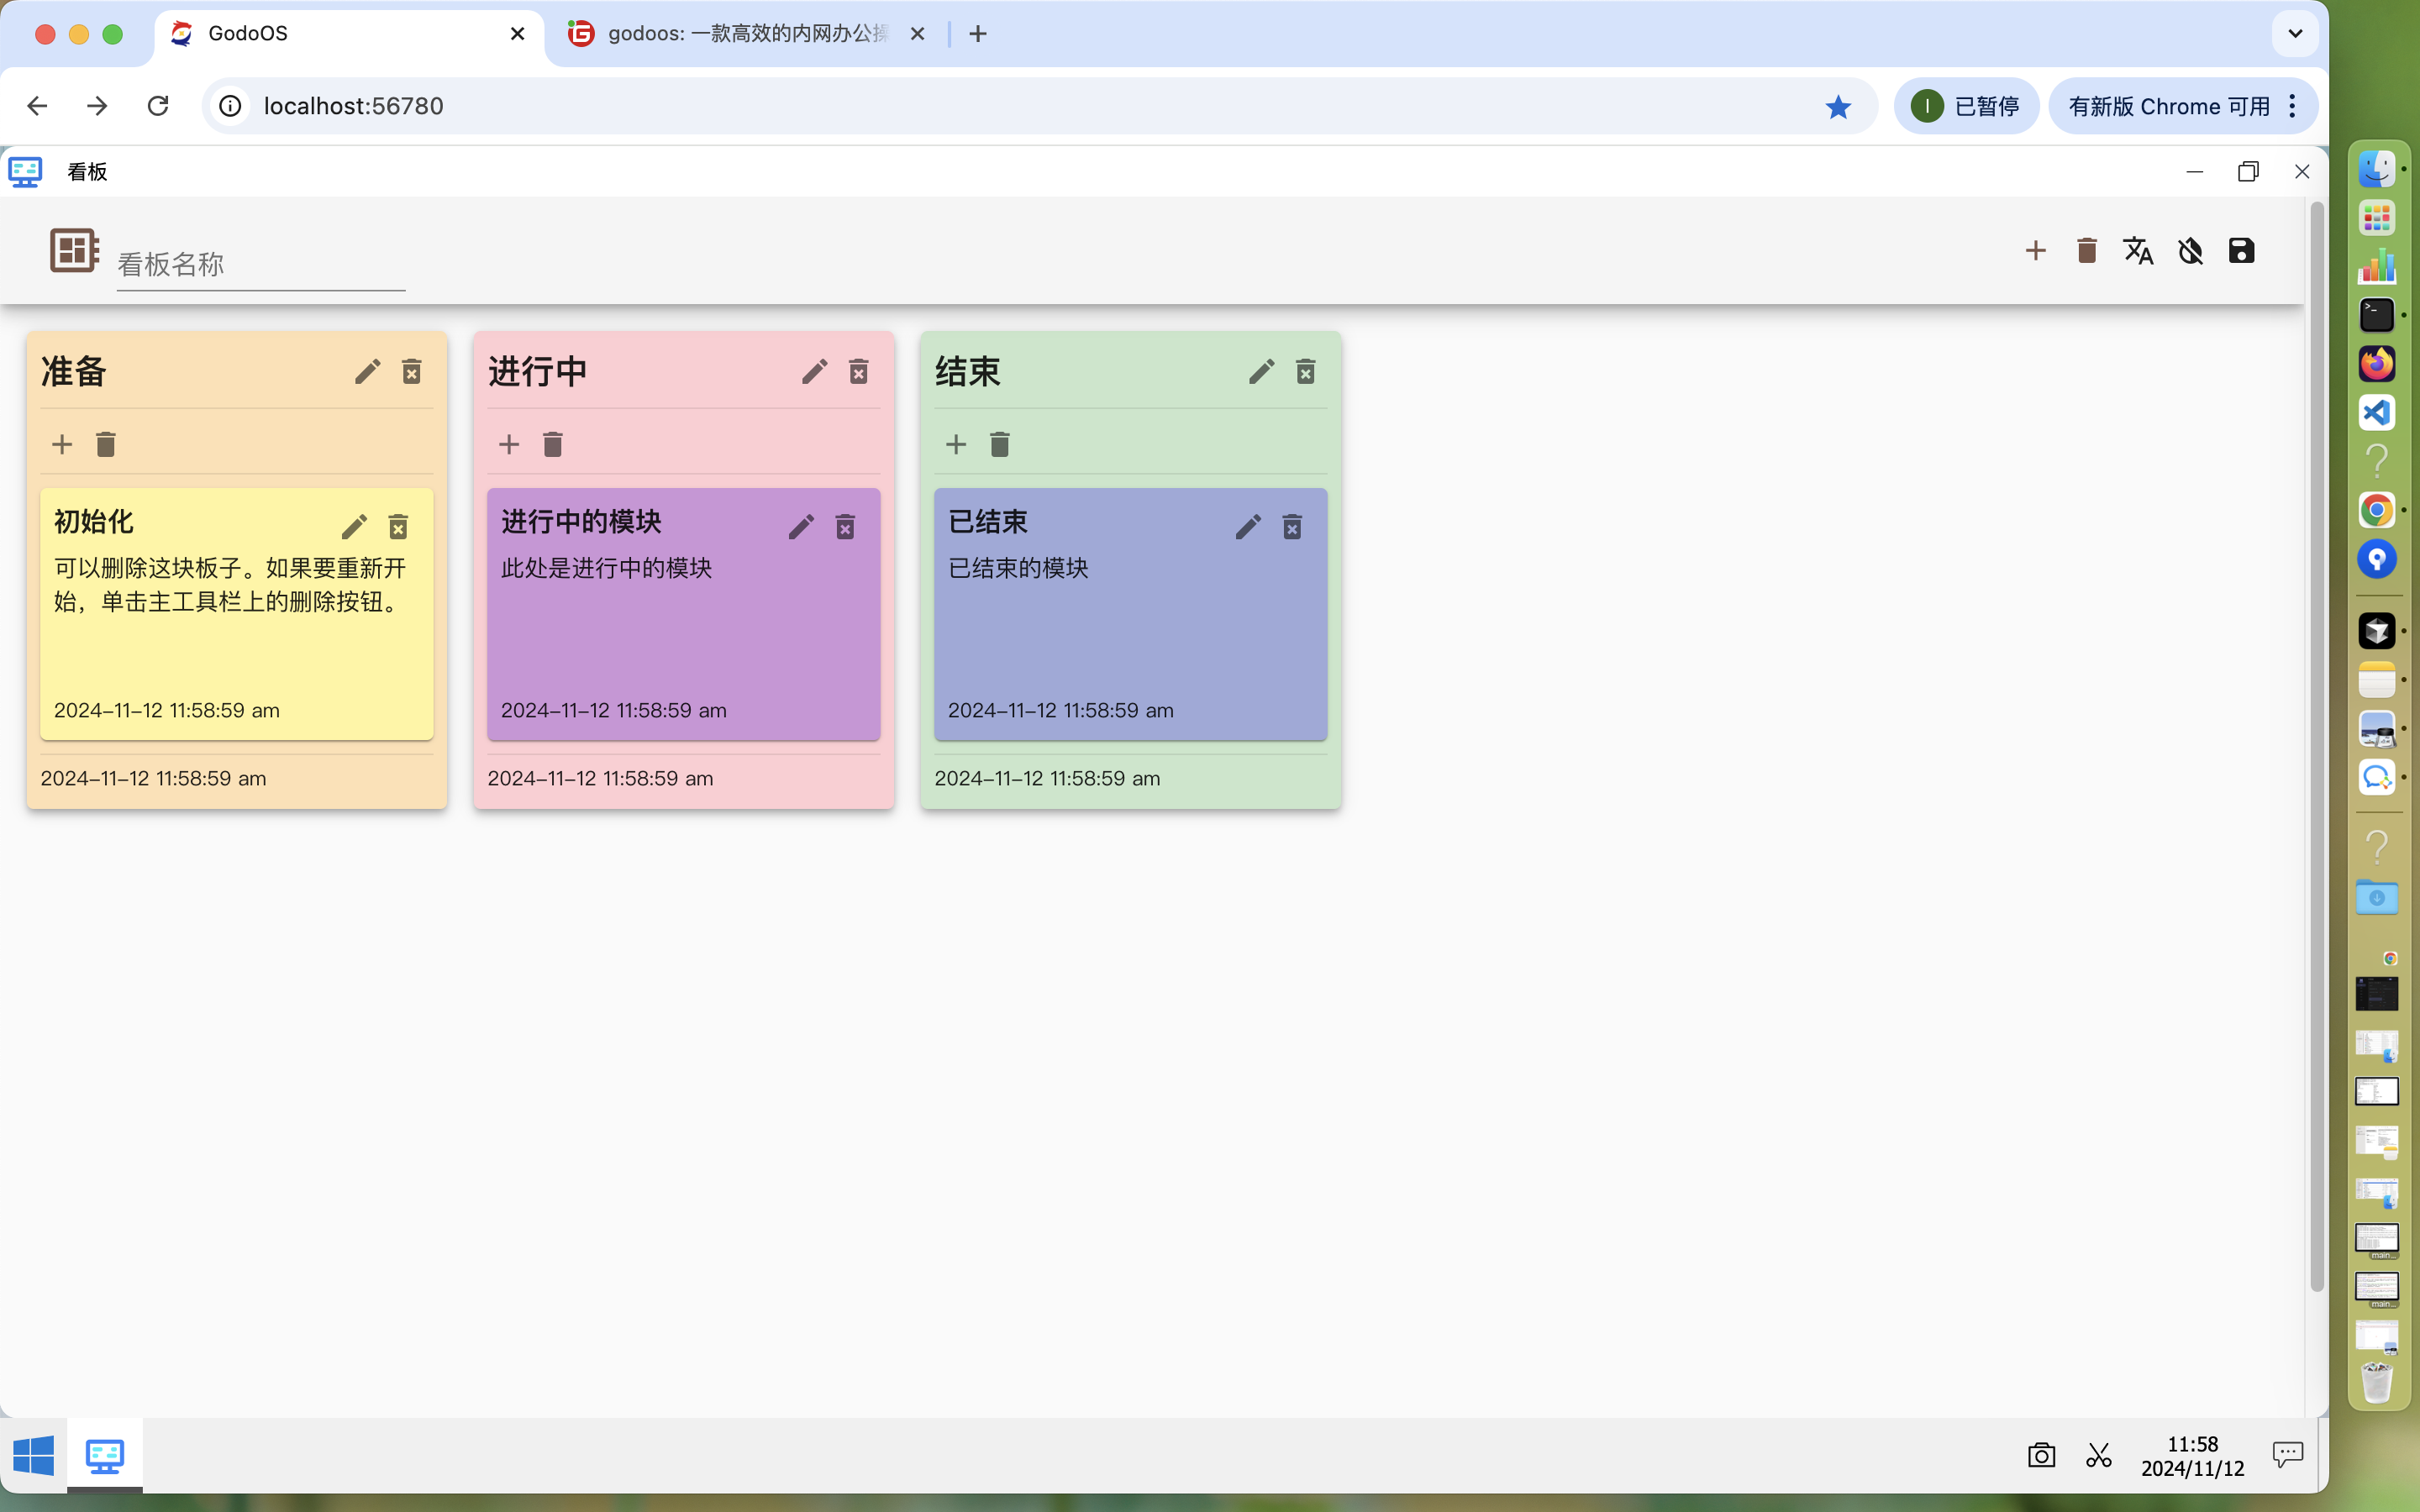Click the localhost:56780 address bar
This screenshot has height=1512, width=2420.
1039,106
